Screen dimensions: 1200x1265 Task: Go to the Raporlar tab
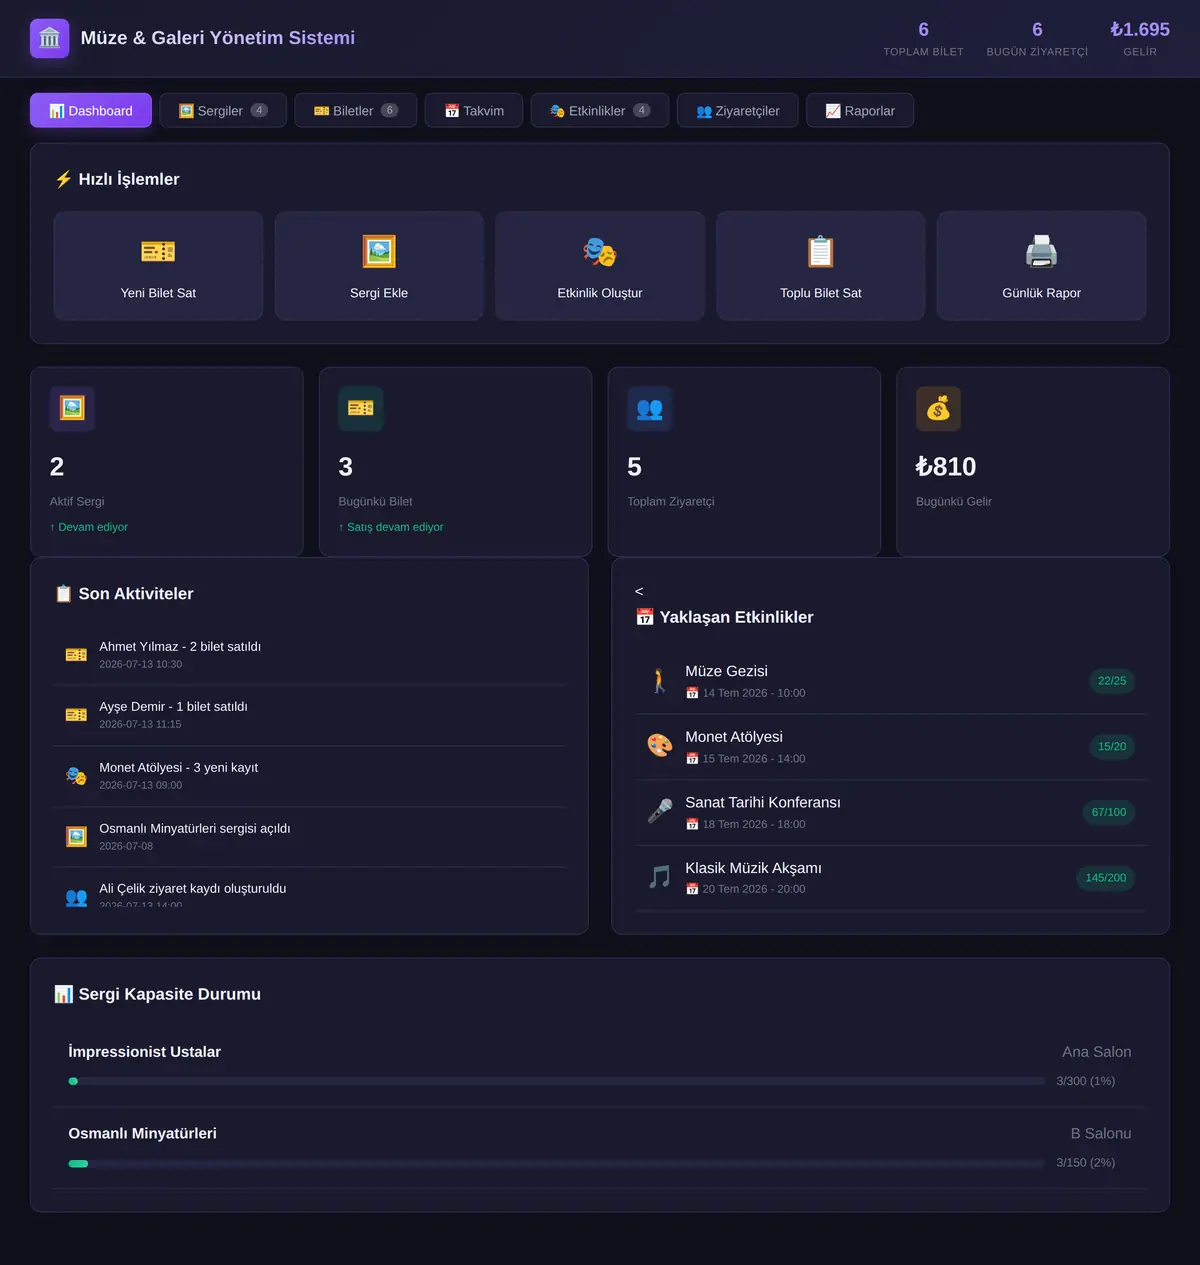860,110
